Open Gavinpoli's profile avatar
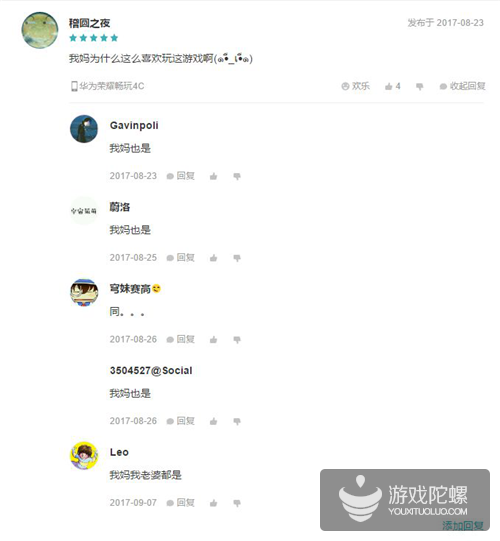Image resolution: width=500 pixels, height=541 pixels. click(84, 129)
